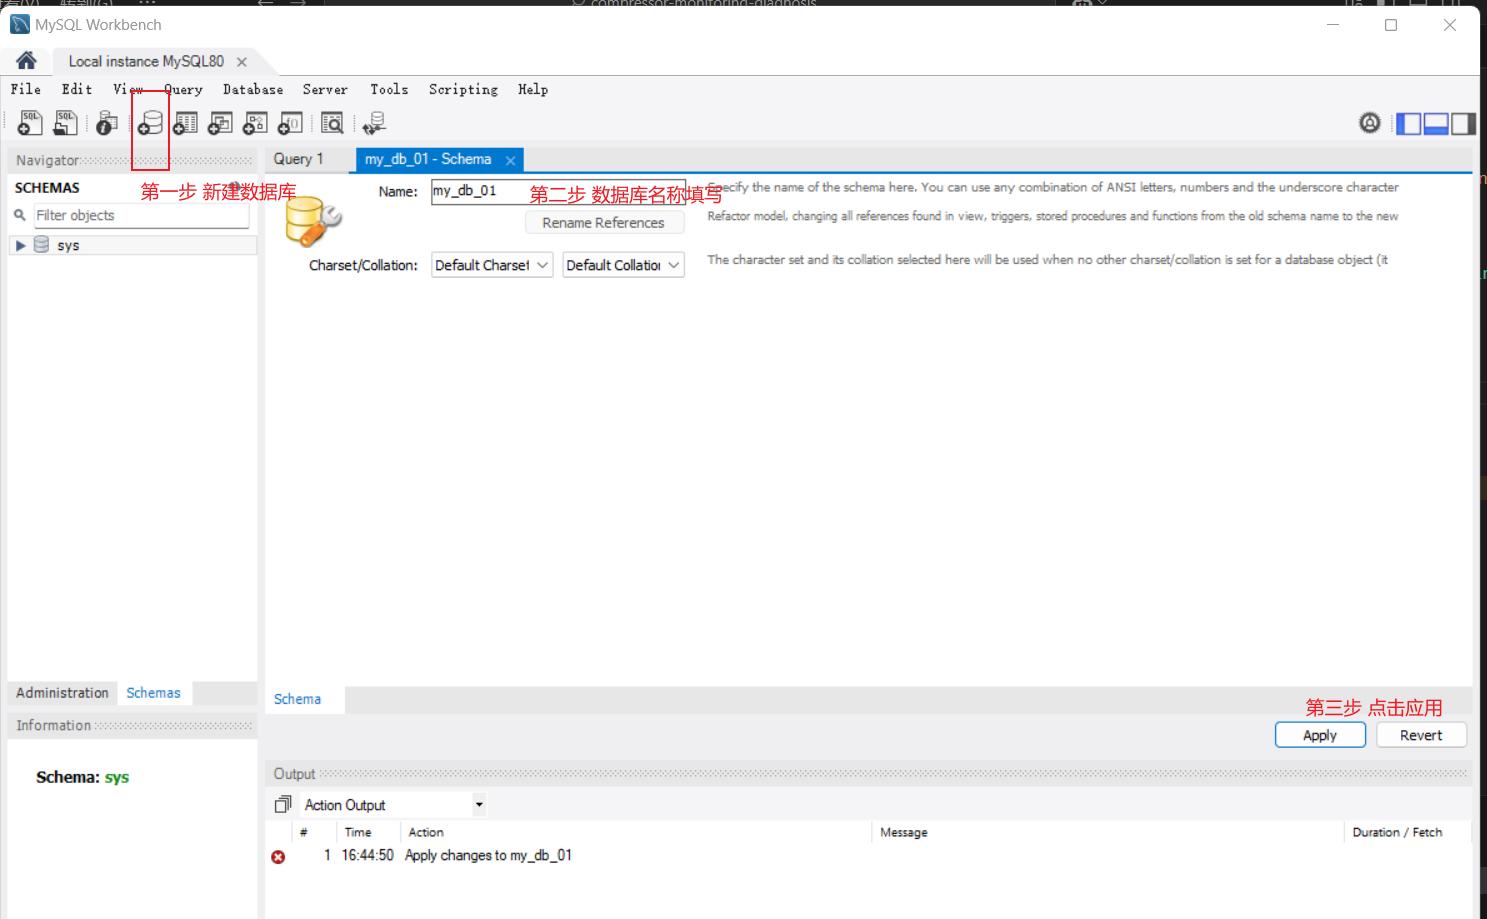1487x919 pixels.
Task: Open the File menu
Action: [26, 89]
